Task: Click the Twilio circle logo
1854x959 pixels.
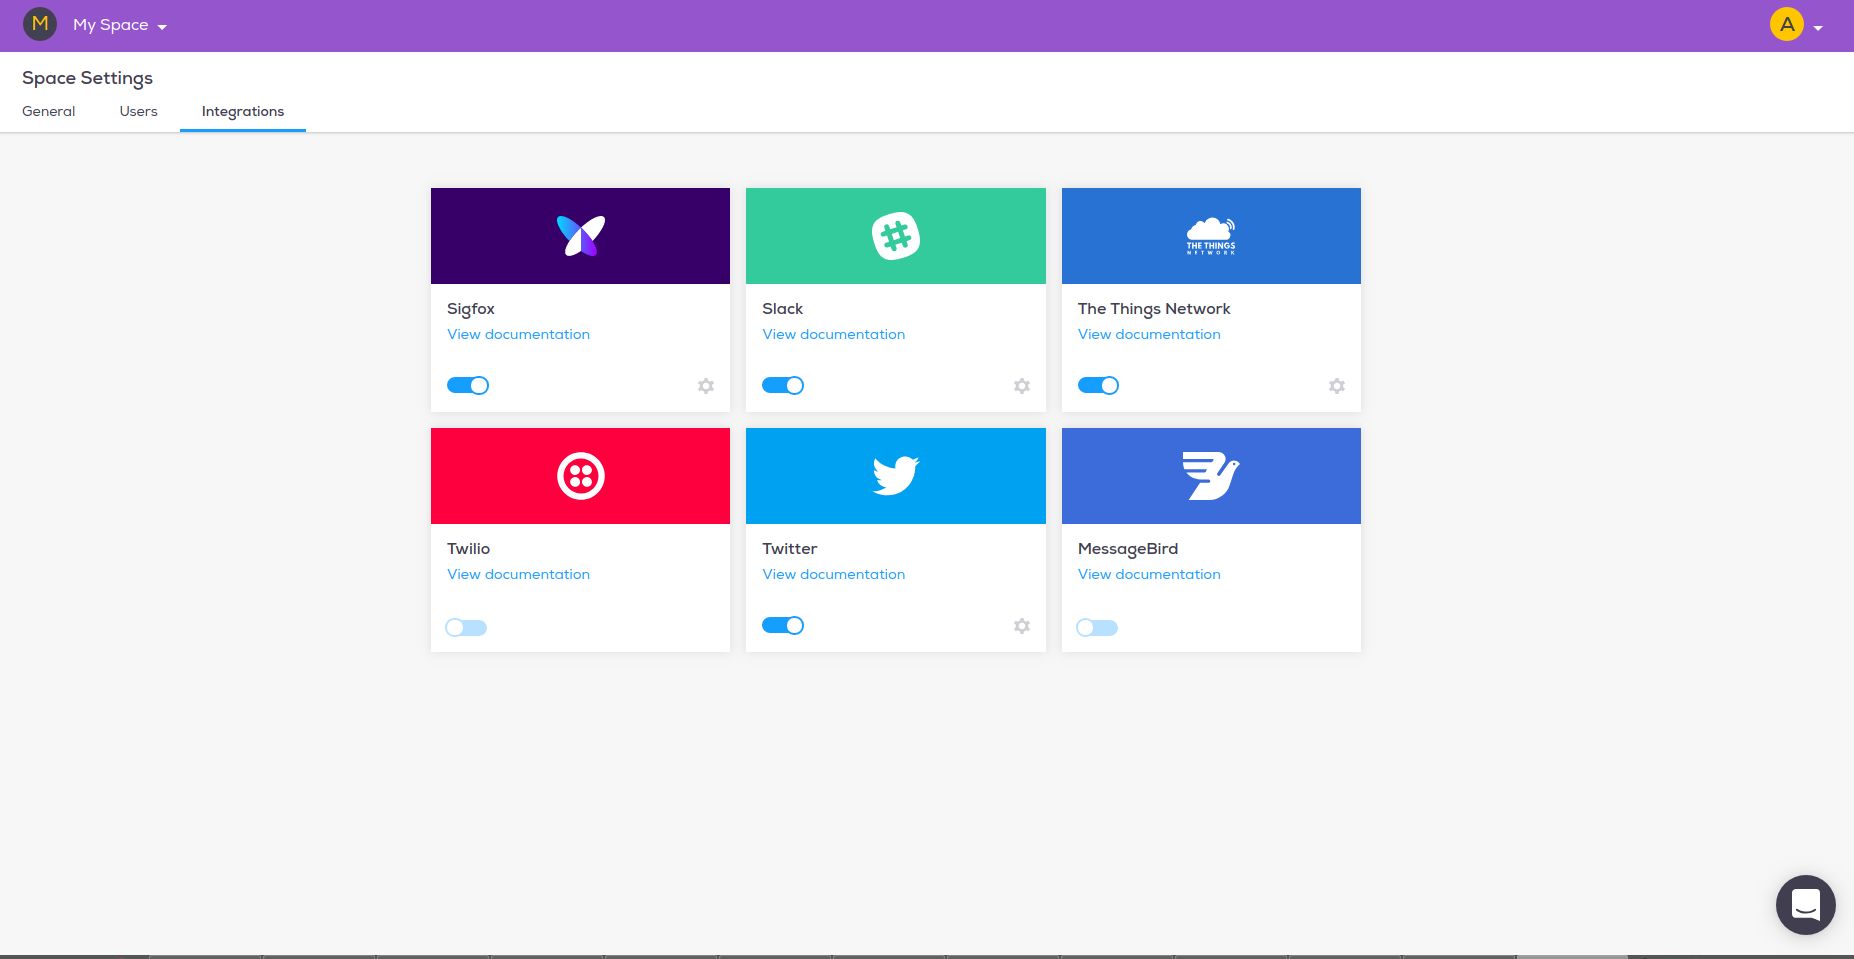Action: coord(581,476)
